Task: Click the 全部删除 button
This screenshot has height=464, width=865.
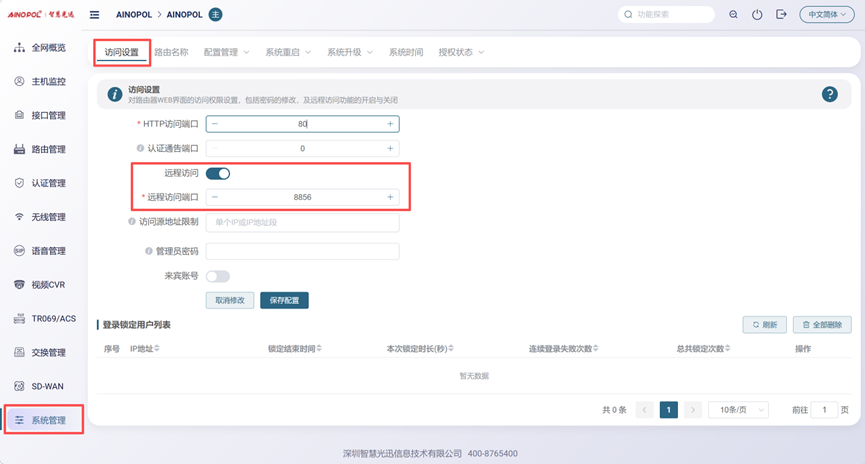Action: pyautogui.click(x=822, y=325)
